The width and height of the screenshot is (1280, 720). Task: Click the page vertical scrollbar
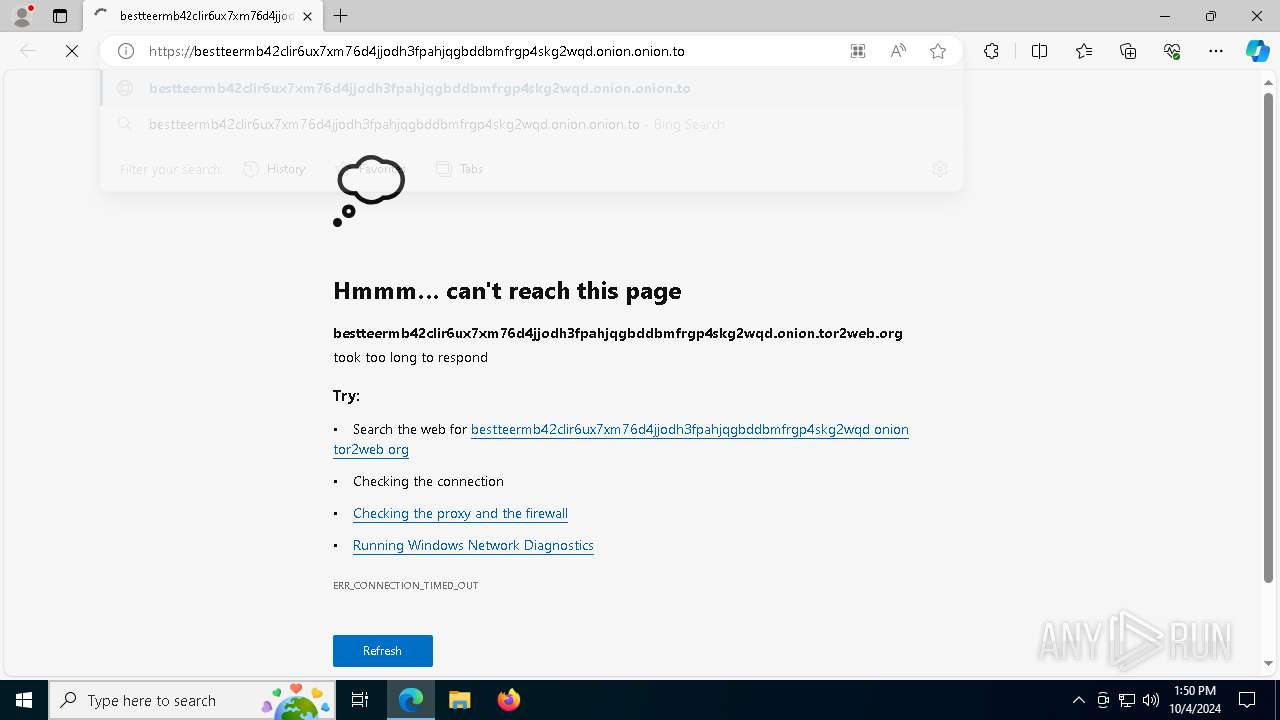point(1269,338)
